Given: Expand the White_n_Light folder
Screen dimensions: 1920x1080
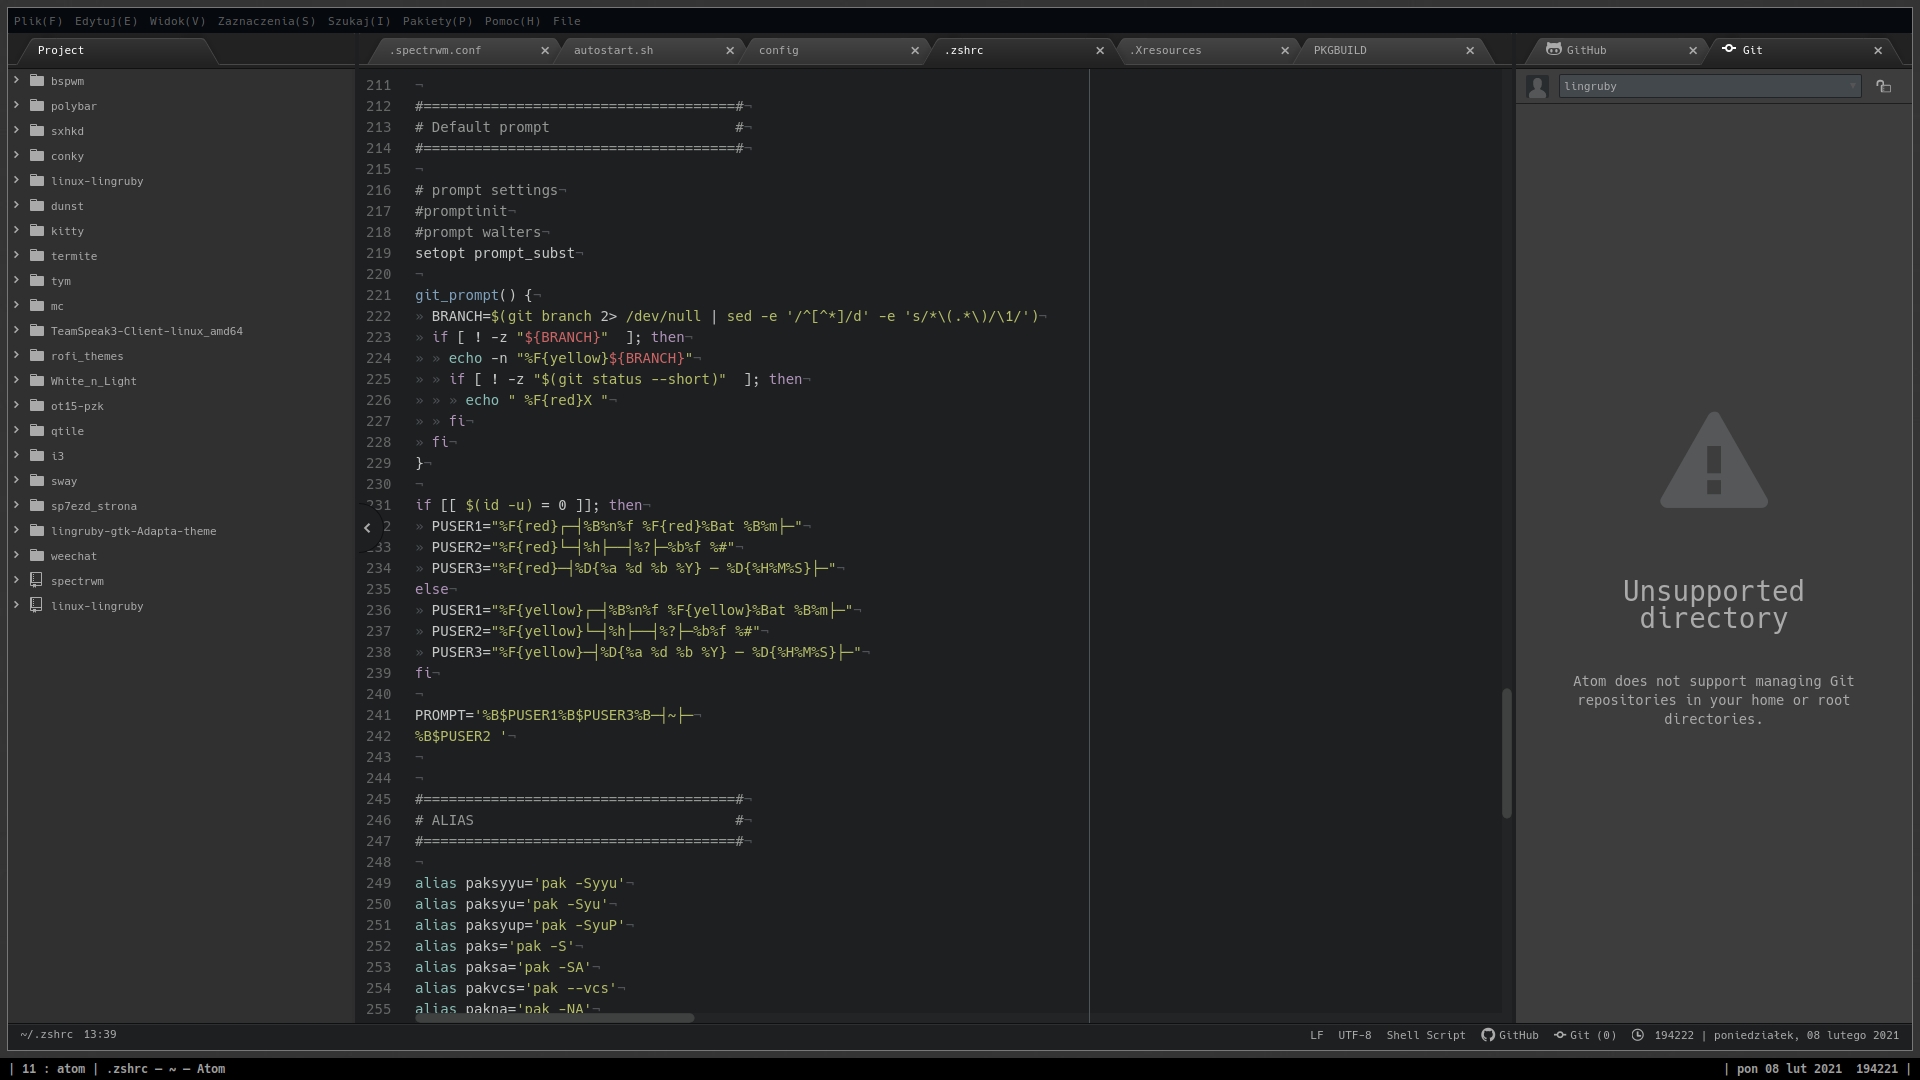Looking at the screenshot, I should pyautogui.click(x=16, y=380).
